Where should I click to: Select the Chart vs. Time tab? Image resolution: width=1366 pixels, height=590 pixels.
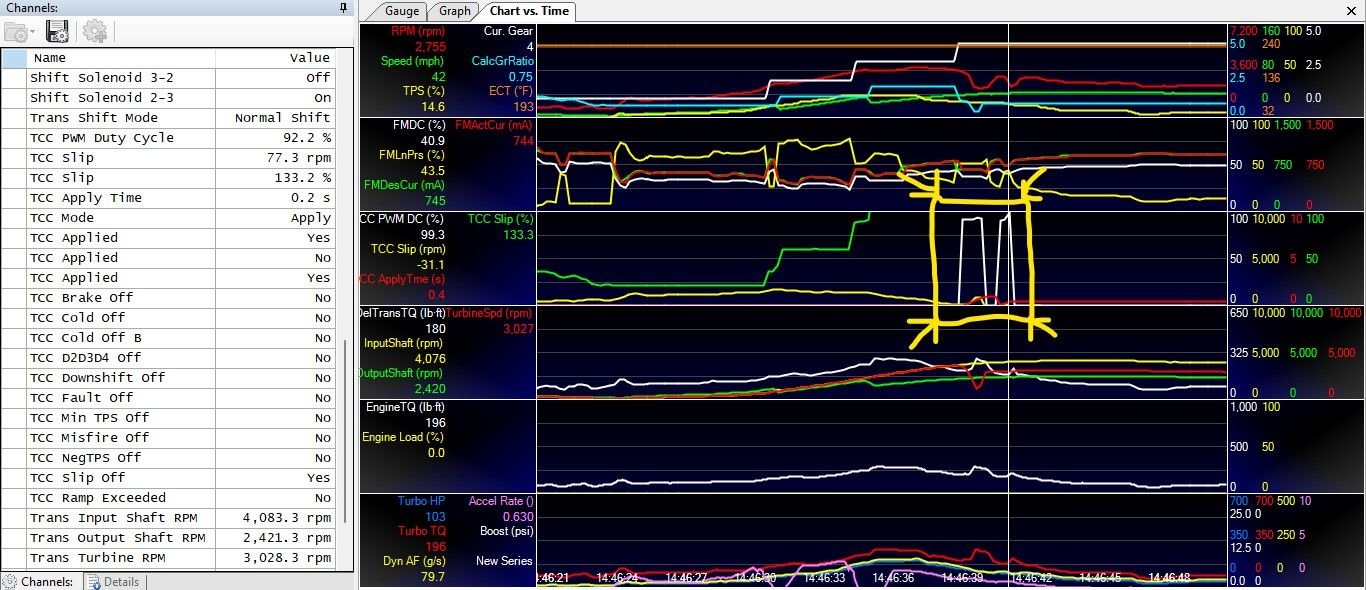[x=528, y=11]
